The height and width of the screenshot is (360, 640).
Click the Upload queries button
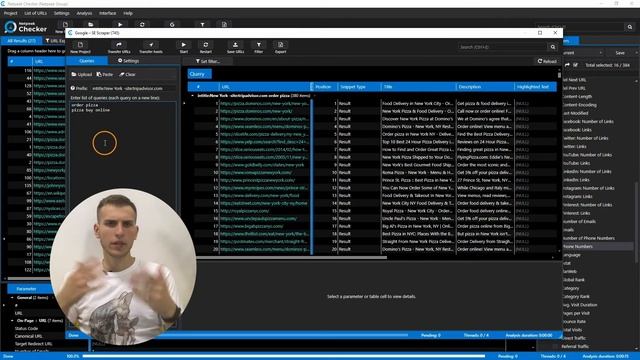pos(82,74)
